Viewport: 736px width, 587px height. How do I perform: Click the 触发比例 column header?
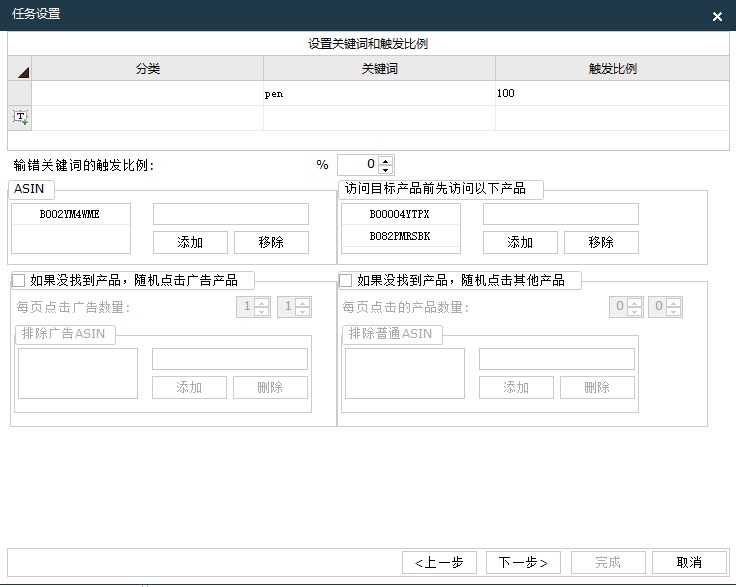click(x=612, y=69)
